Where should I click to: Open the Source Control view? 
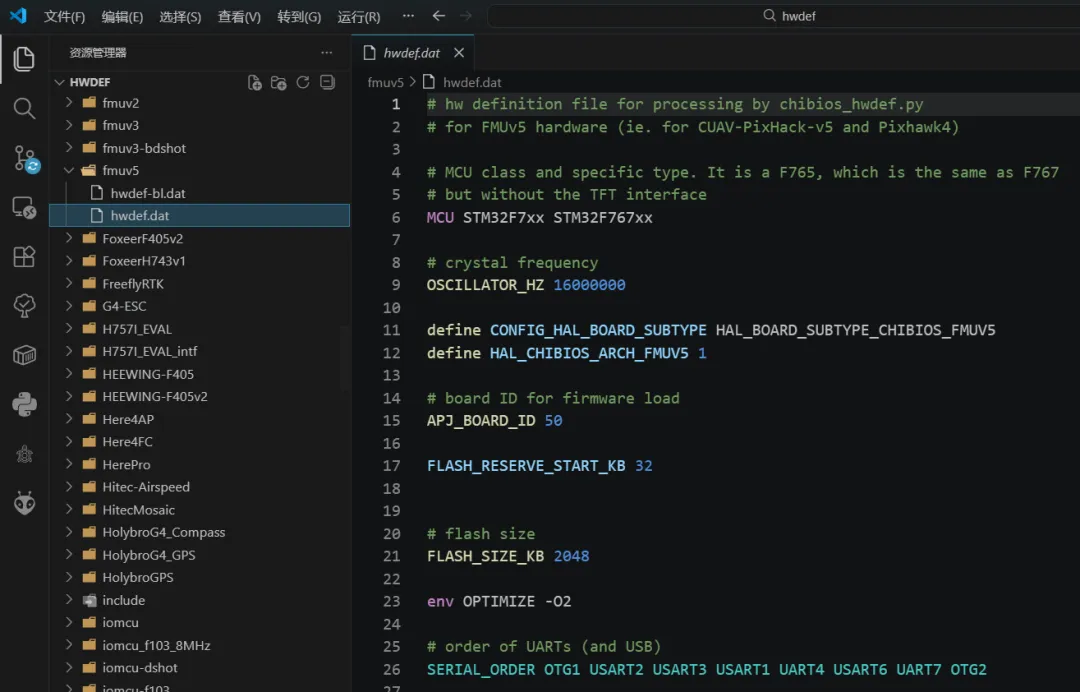(x=24, y=158)
